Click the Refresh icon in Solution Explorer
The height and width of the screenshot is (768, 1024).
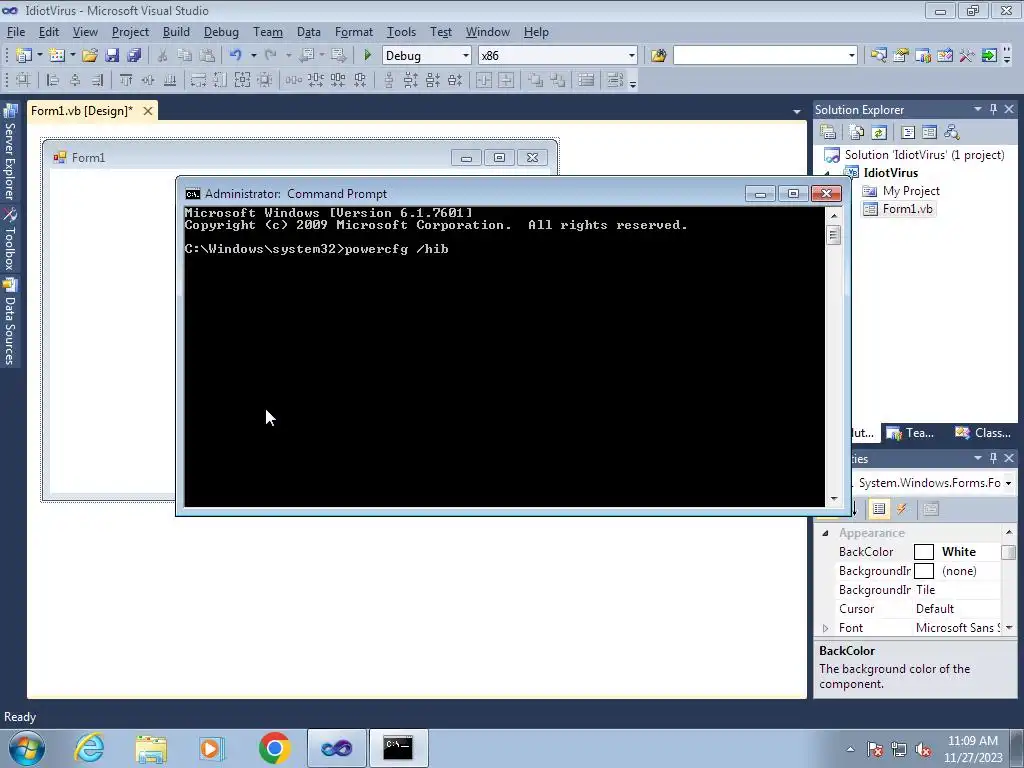[879, 133]
